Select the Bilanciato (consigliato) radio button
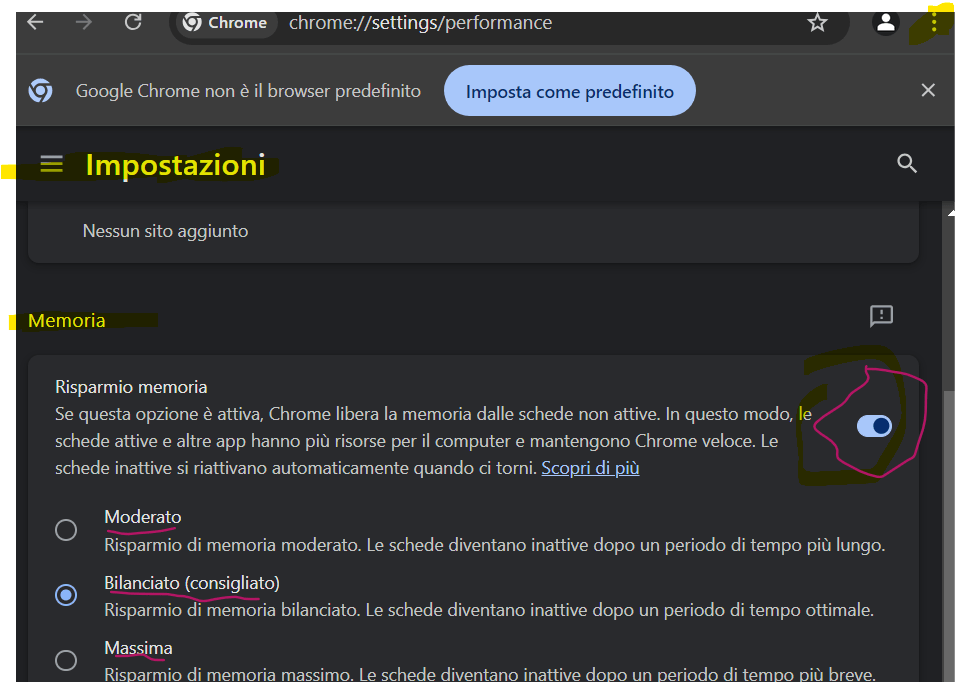The image size is (957, 682). 66,595
